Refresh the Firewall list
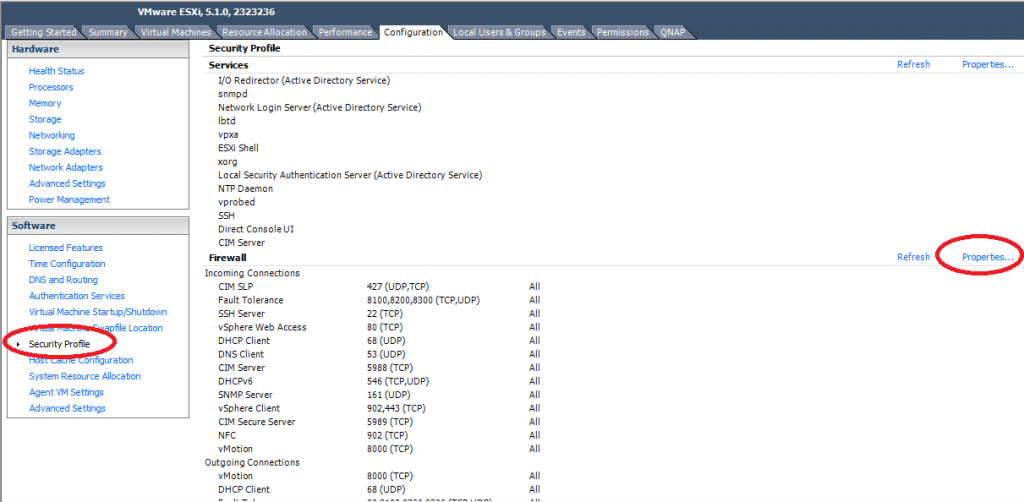This screenshot has height=502, width=1024. tap(913, 257)
